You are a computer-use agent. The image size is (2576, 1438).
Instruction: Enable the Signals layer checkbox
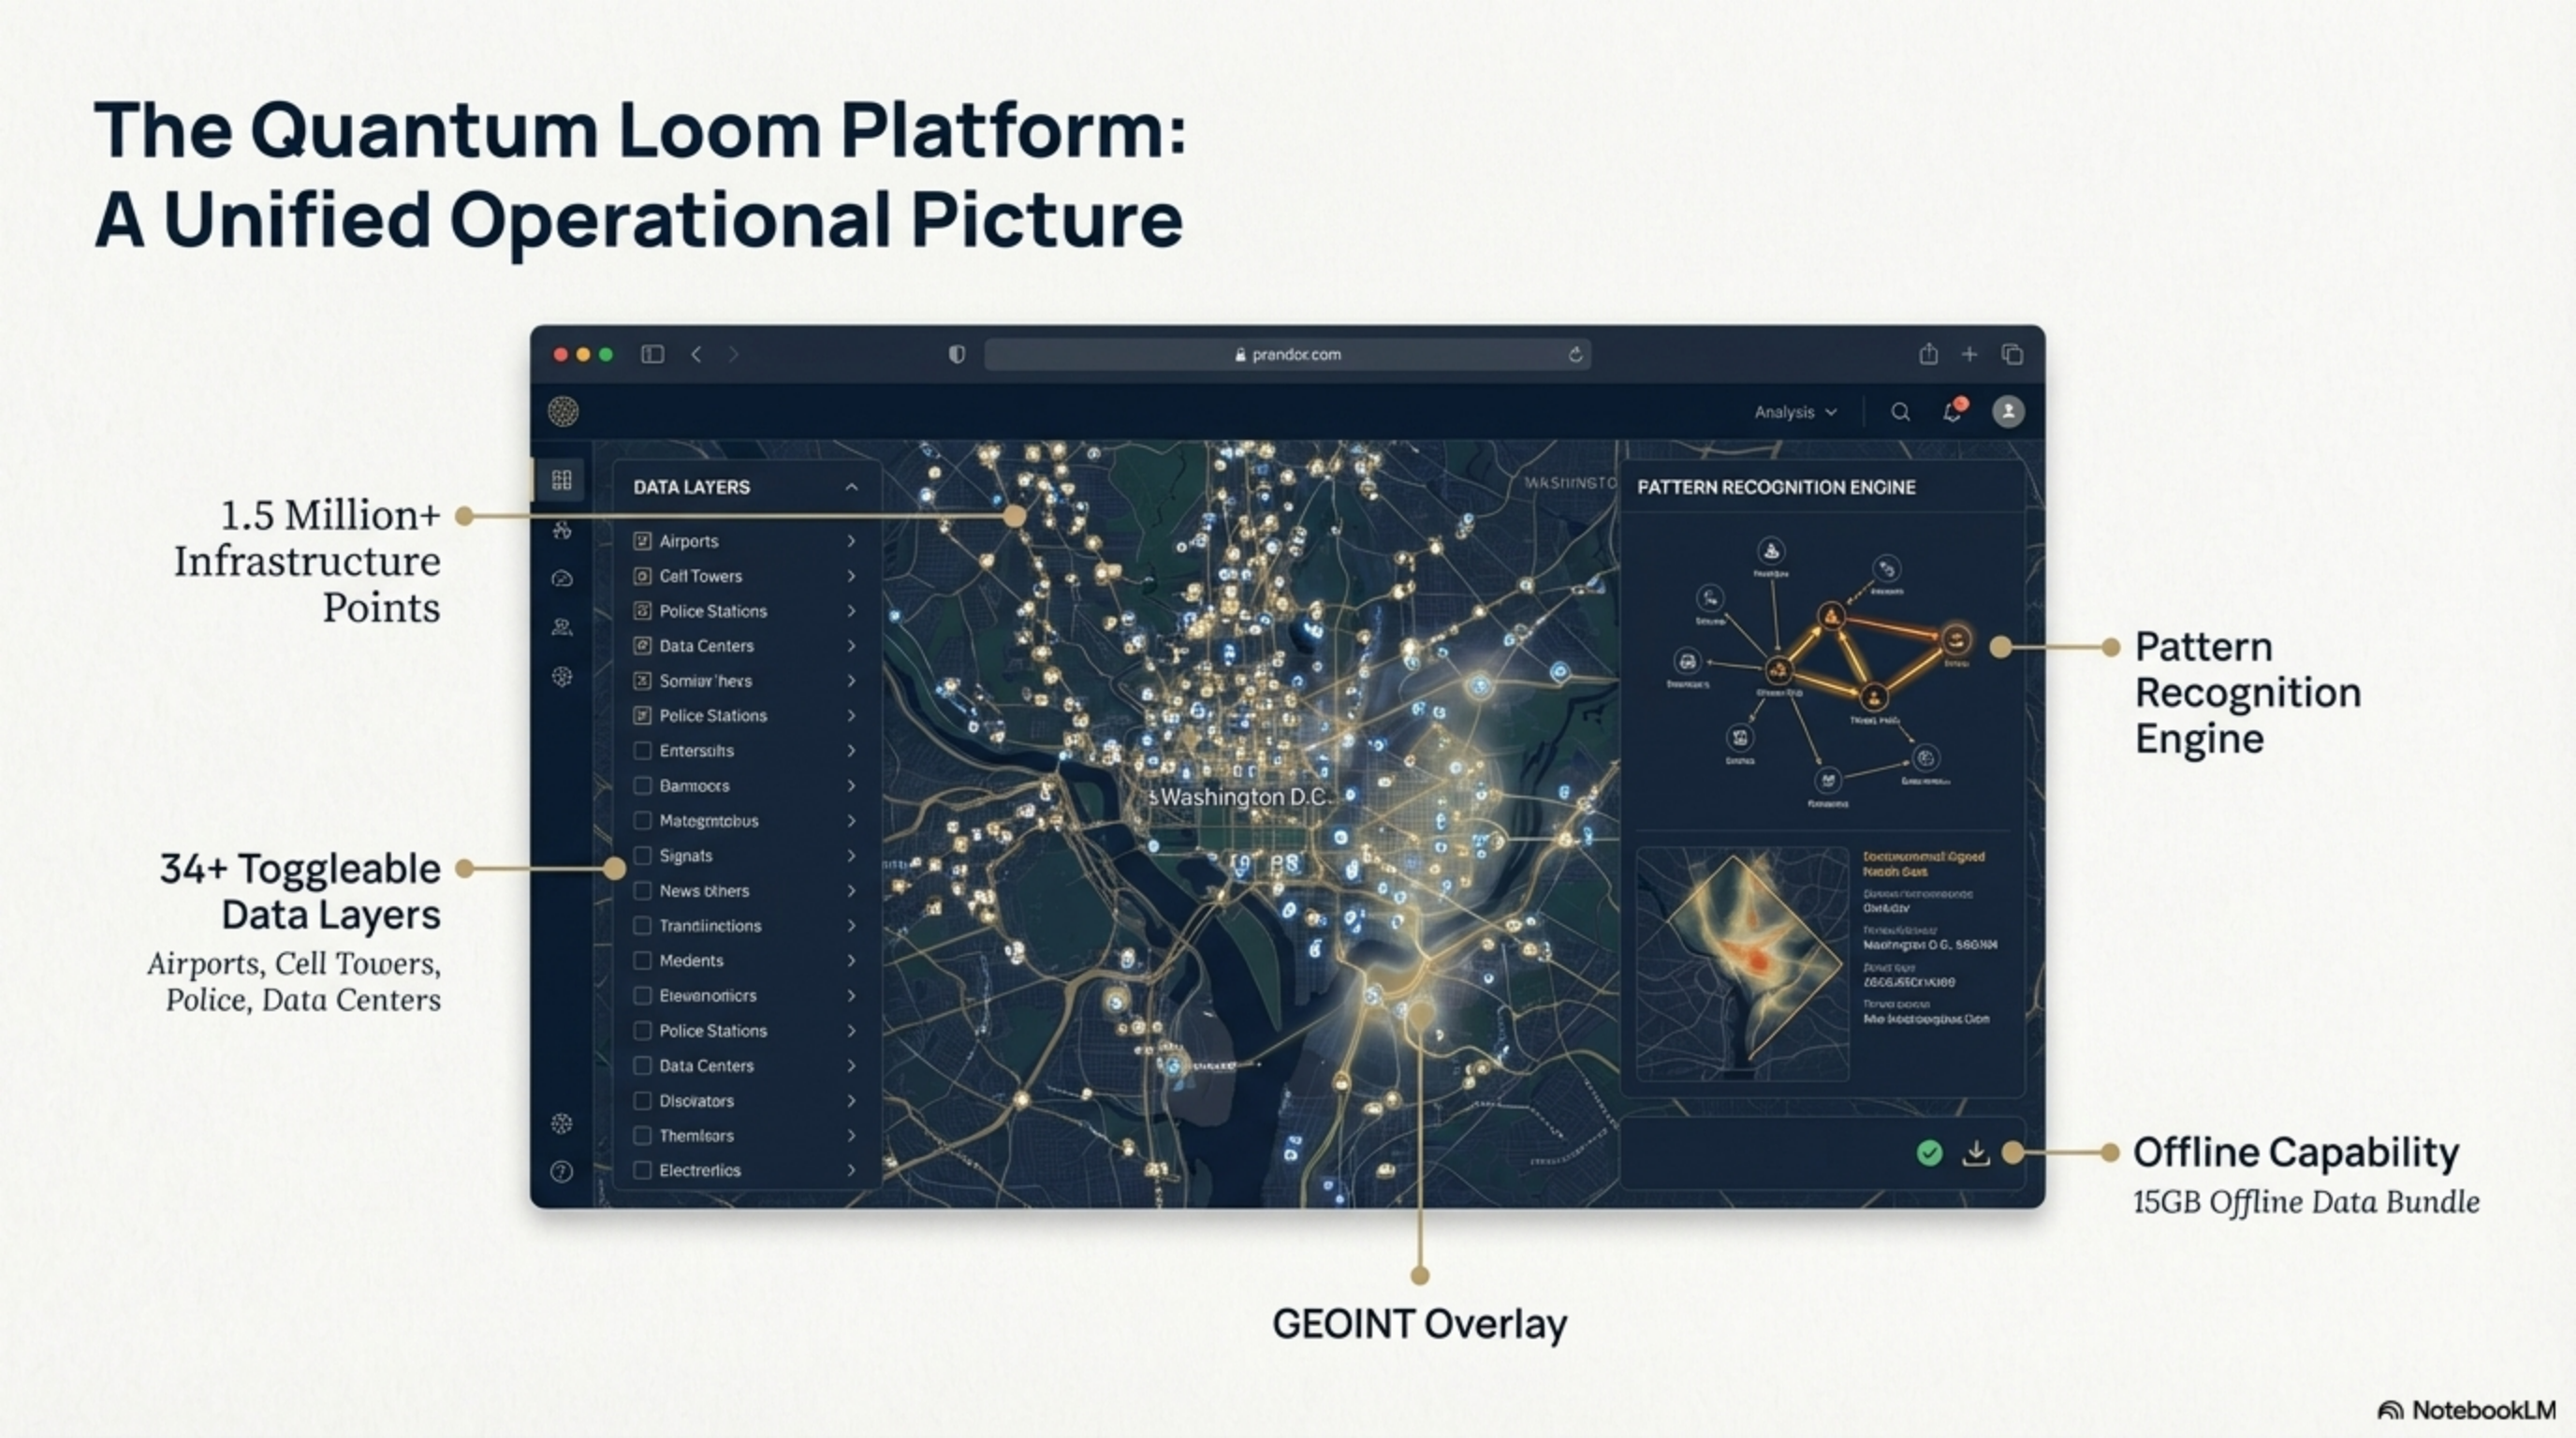point(642,856)
